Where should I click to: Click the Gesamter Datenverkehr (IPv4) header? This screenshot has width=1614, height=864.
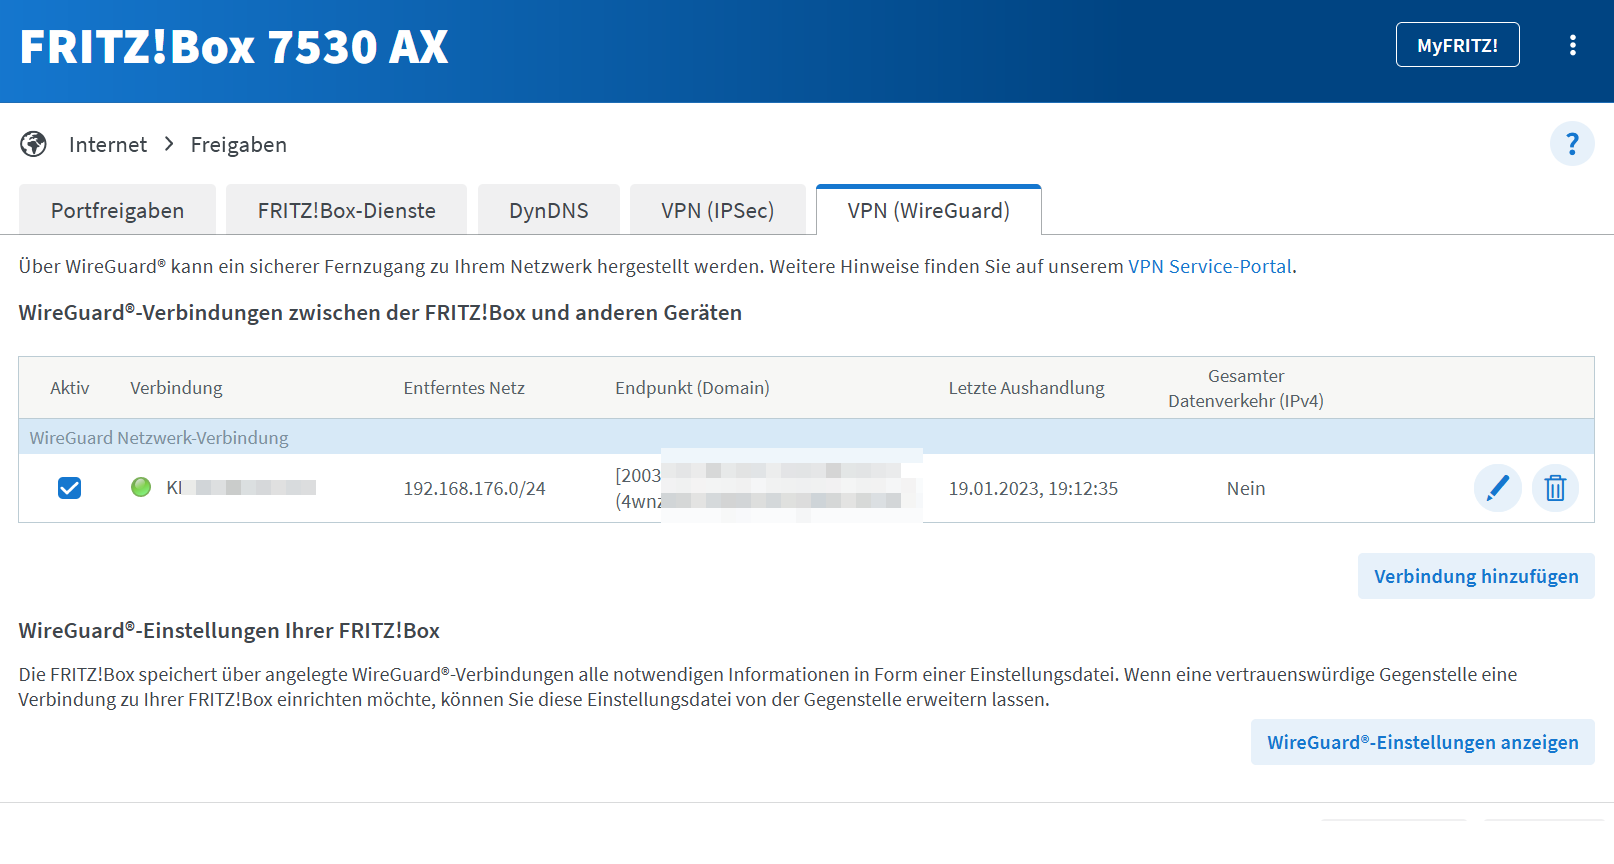pos(1246,388)
